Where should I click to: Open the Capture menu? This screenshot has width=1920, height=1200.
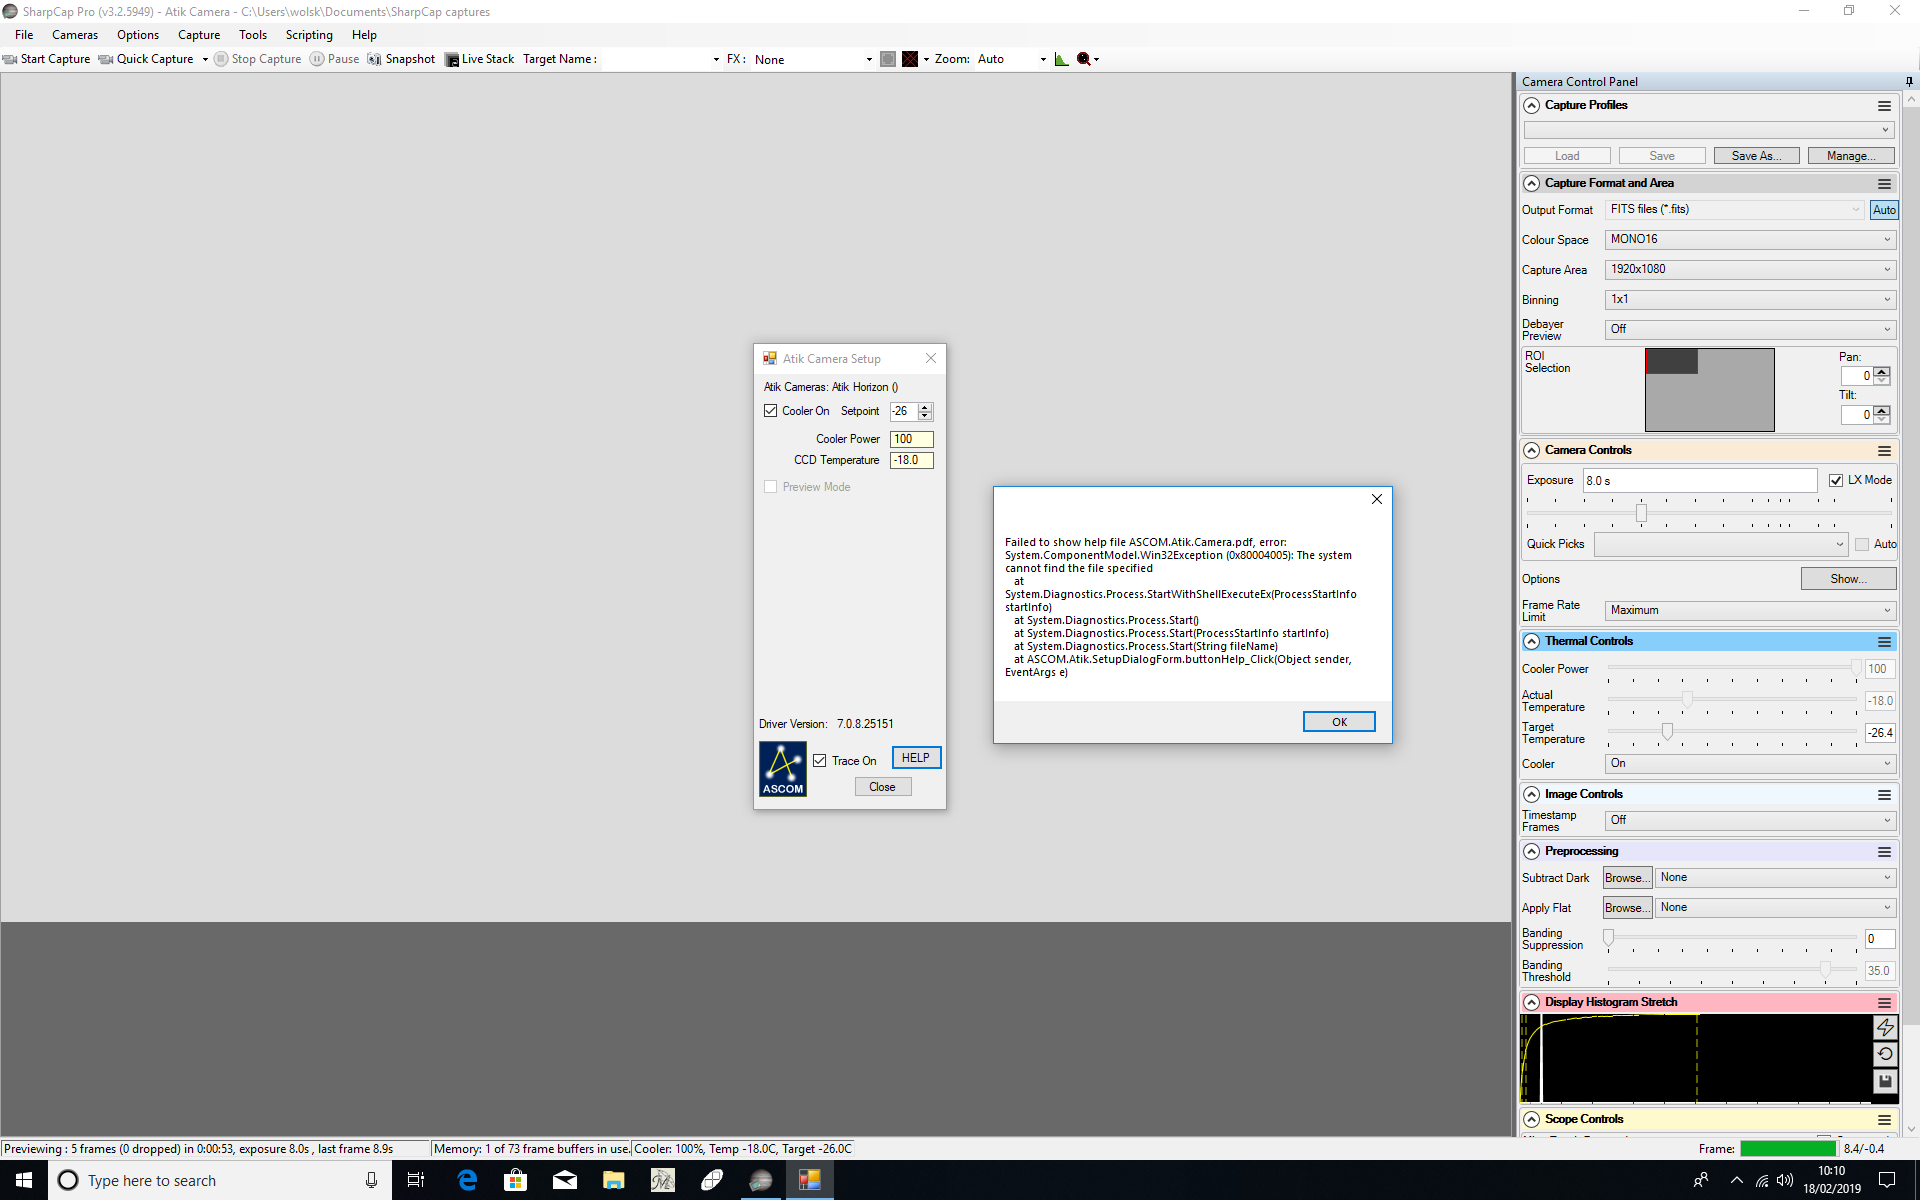(x=199, y=35)
